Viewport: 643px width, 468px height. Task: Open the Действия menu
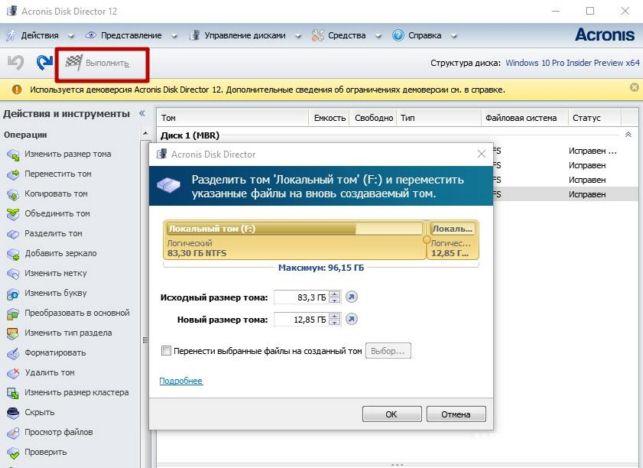(40, 35)
